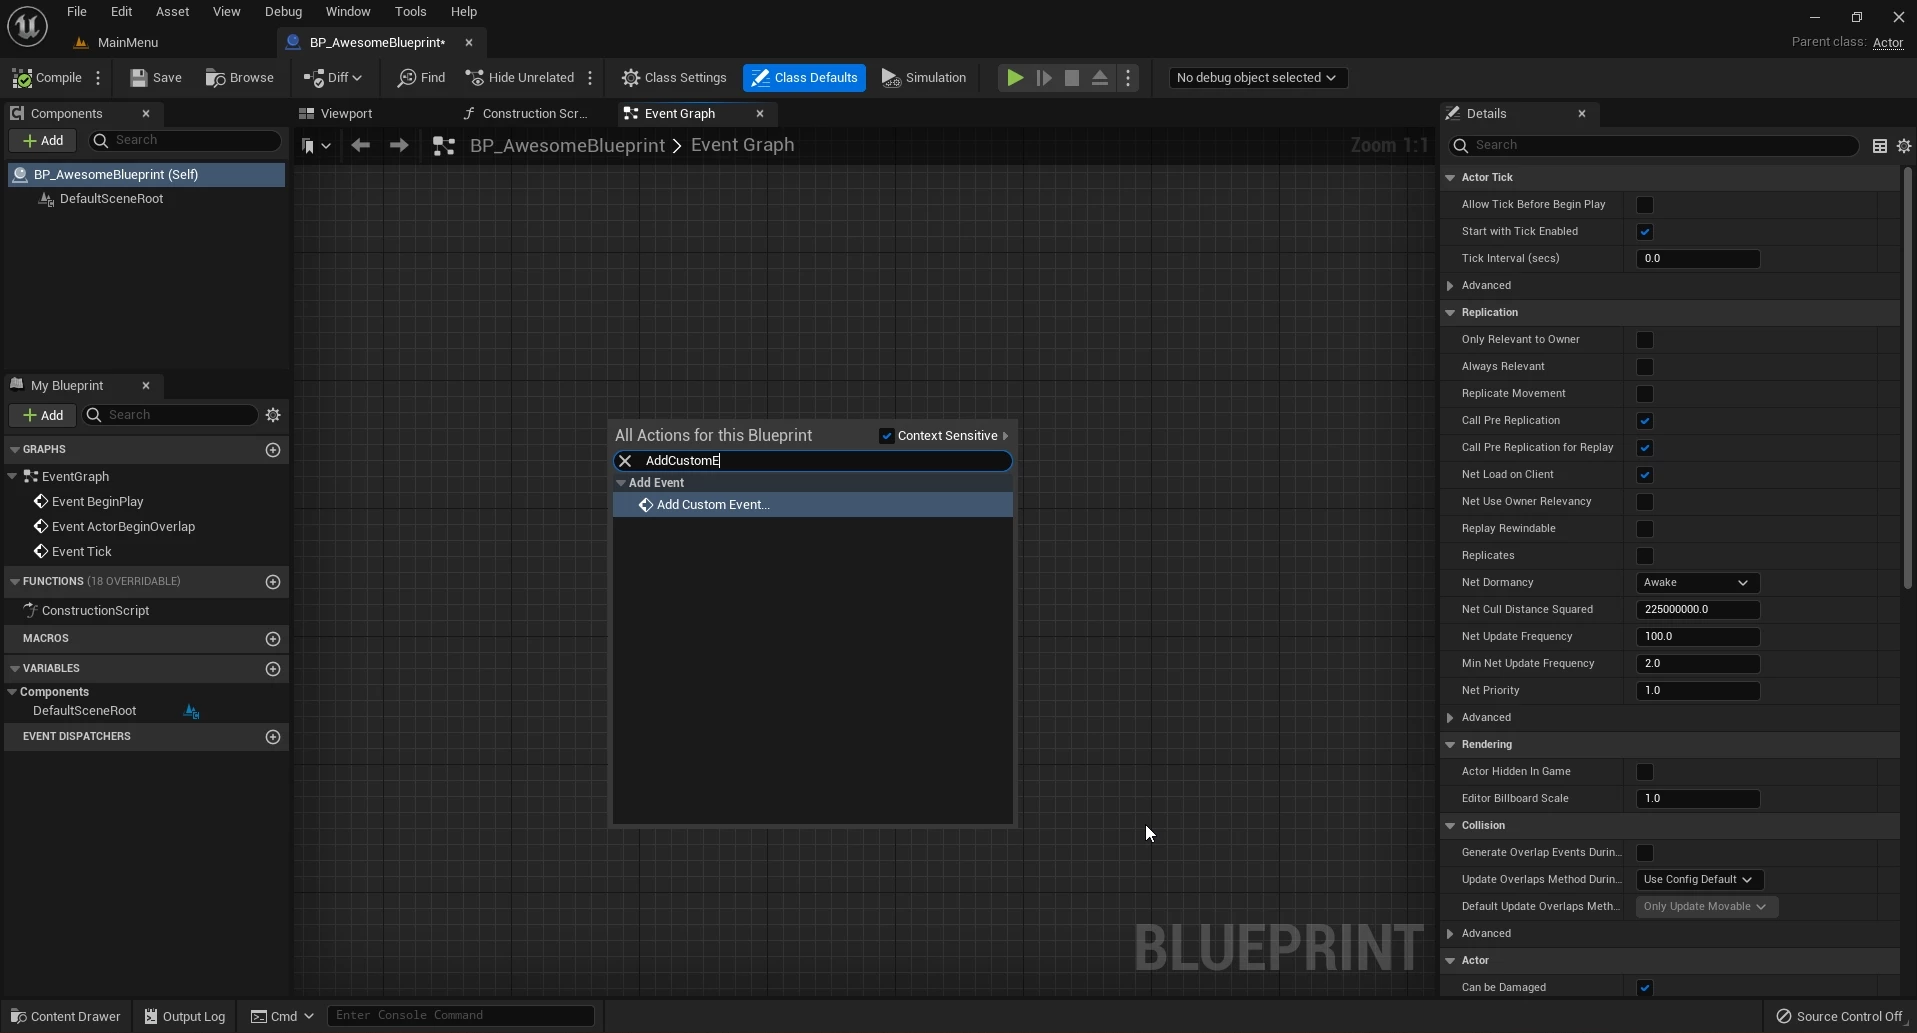The image size is (1917, 1033).
Task: Open the debug object selector dropdown
Action: (x=1257, y=78)
